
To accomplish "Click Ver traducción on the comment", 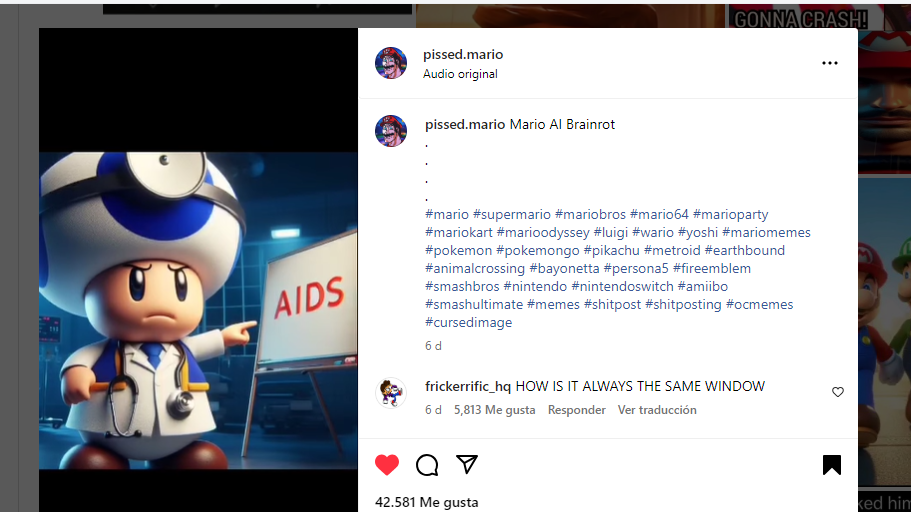I will coord(657,410).
